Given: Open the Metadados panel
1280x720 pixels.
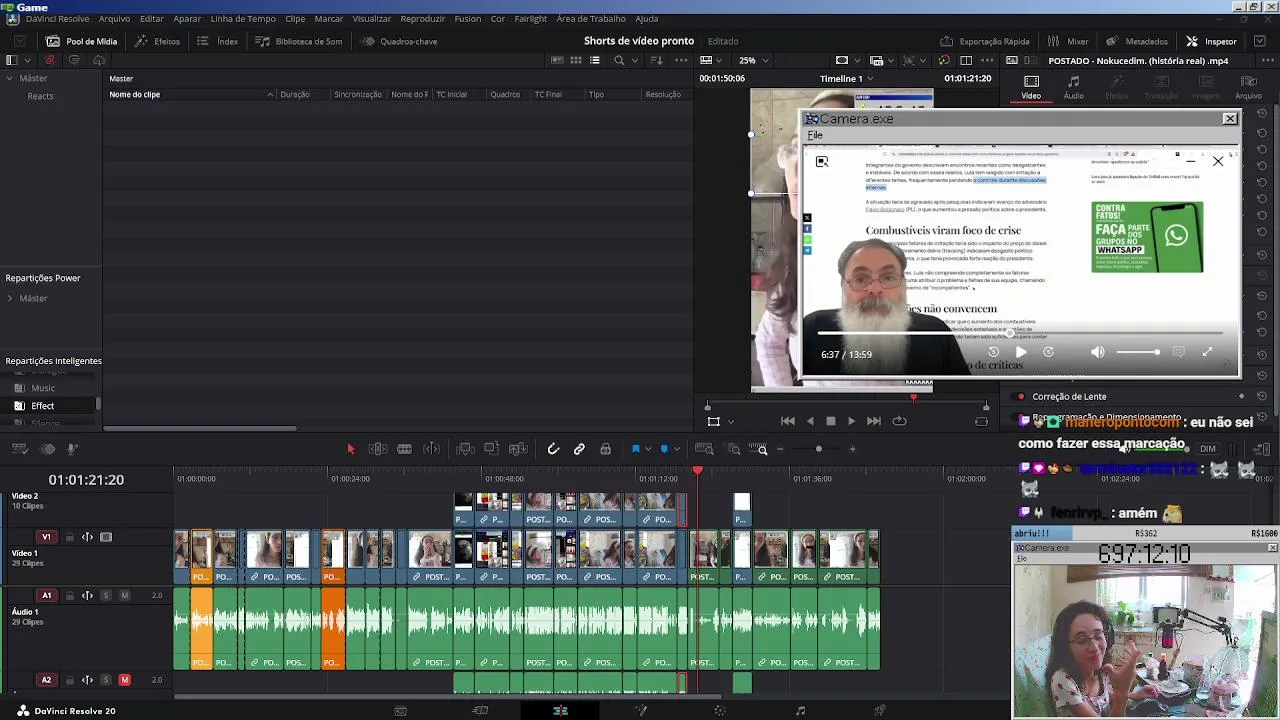Looking at the screenshot, I should click(x=1137, y=41).
